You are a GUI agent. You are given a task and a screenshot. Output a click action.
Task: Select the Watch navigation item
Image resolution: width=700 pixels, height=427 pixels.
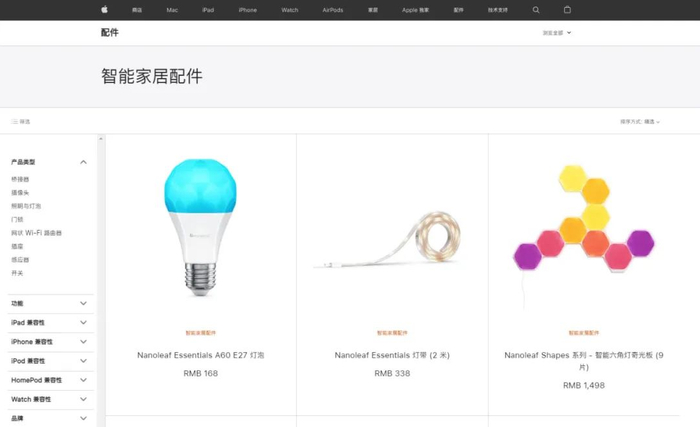pos(290,10)
